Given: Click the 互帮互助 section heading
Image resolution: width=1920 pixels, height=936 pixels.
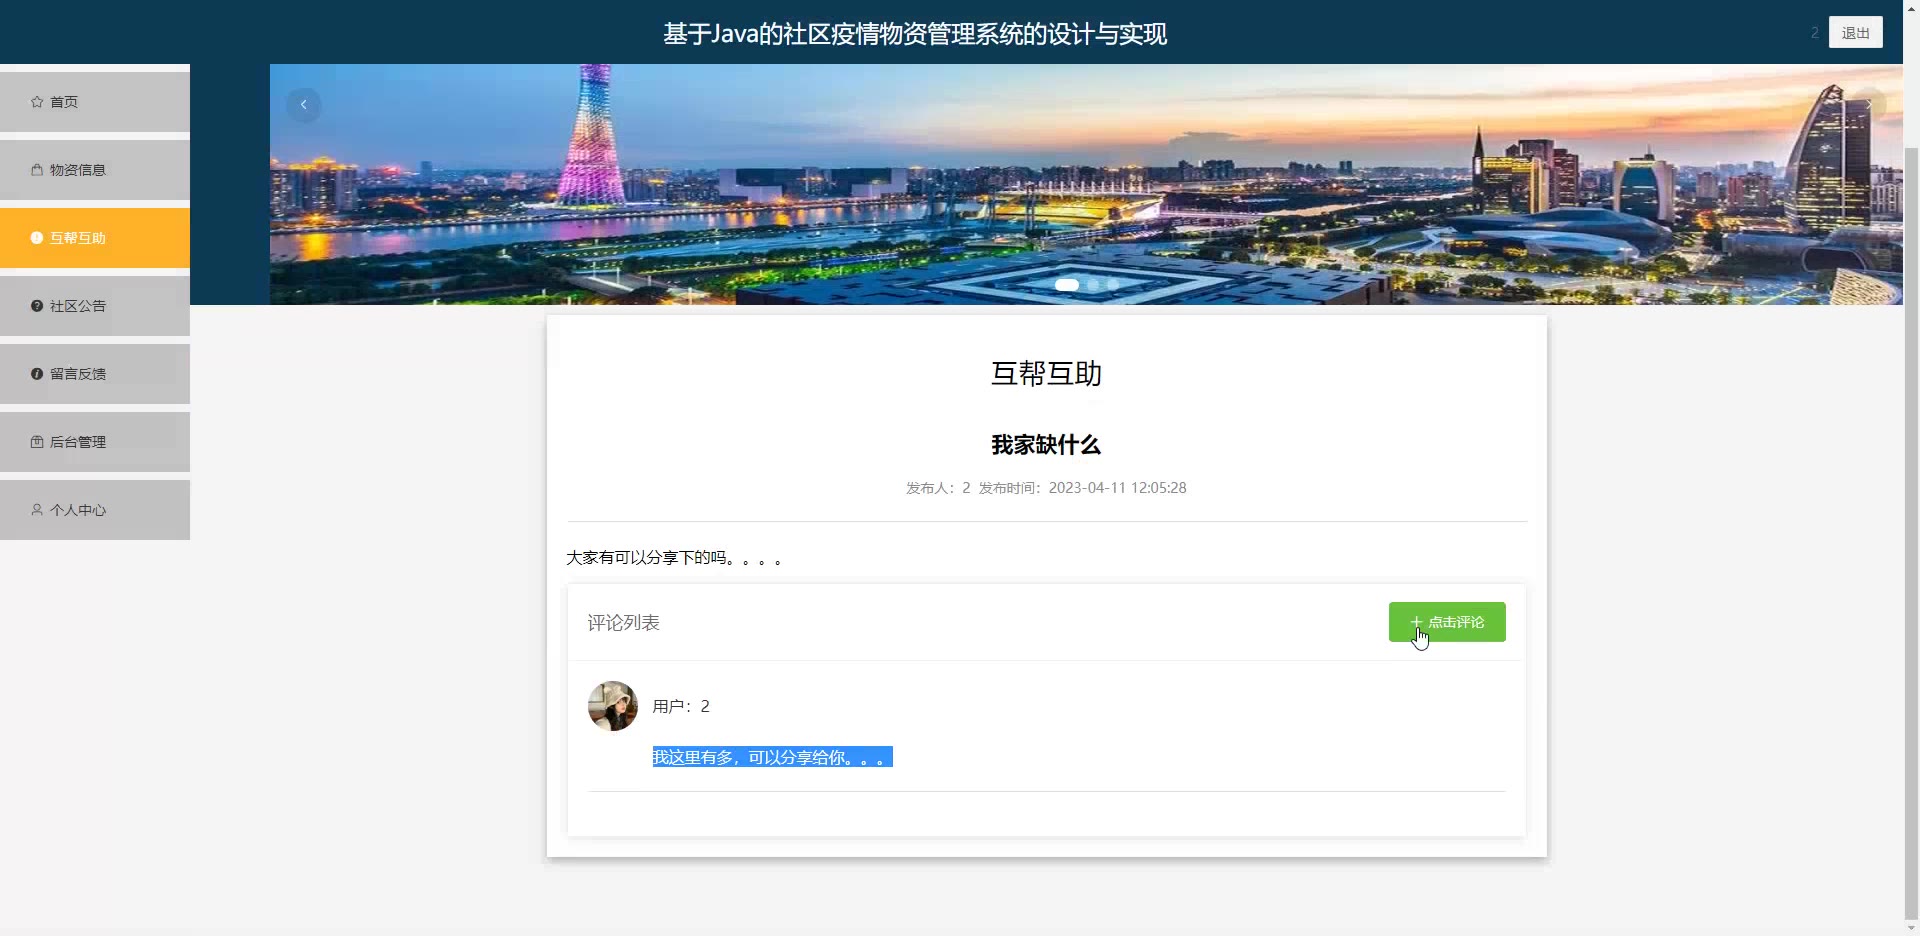Looking at the screenshot, I should pos(1046,373).
